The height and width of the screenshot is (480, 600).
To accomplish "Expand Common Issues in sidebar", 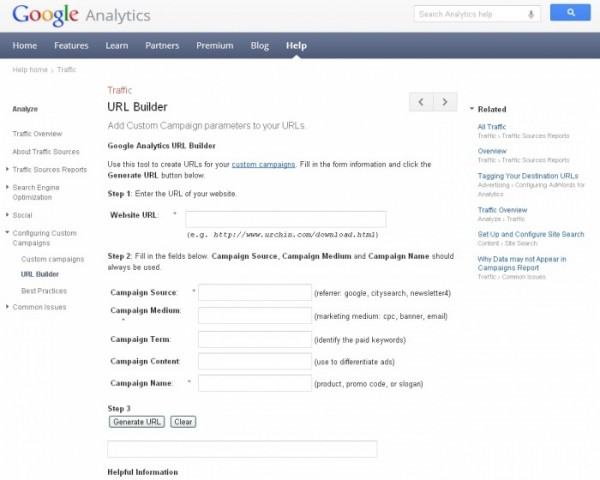I will click(7, 306).
